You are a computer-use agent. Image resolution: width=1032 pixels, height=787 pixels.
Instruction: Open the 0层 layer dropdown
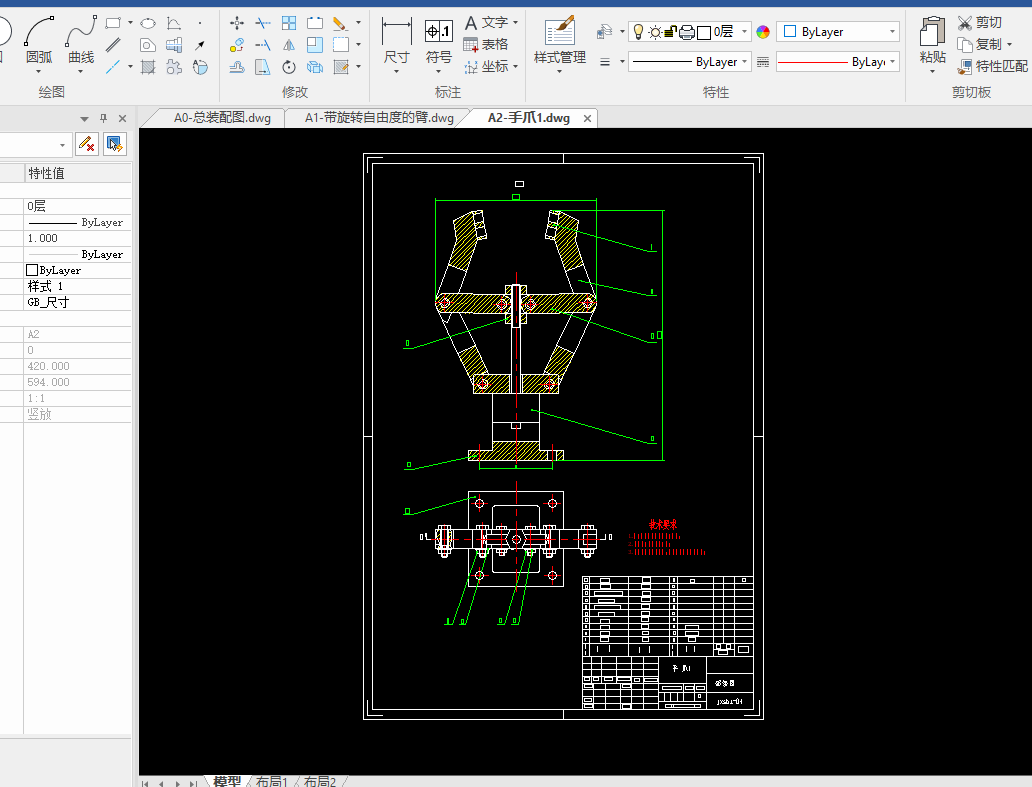pyautogui.click(x=744, y=32)
